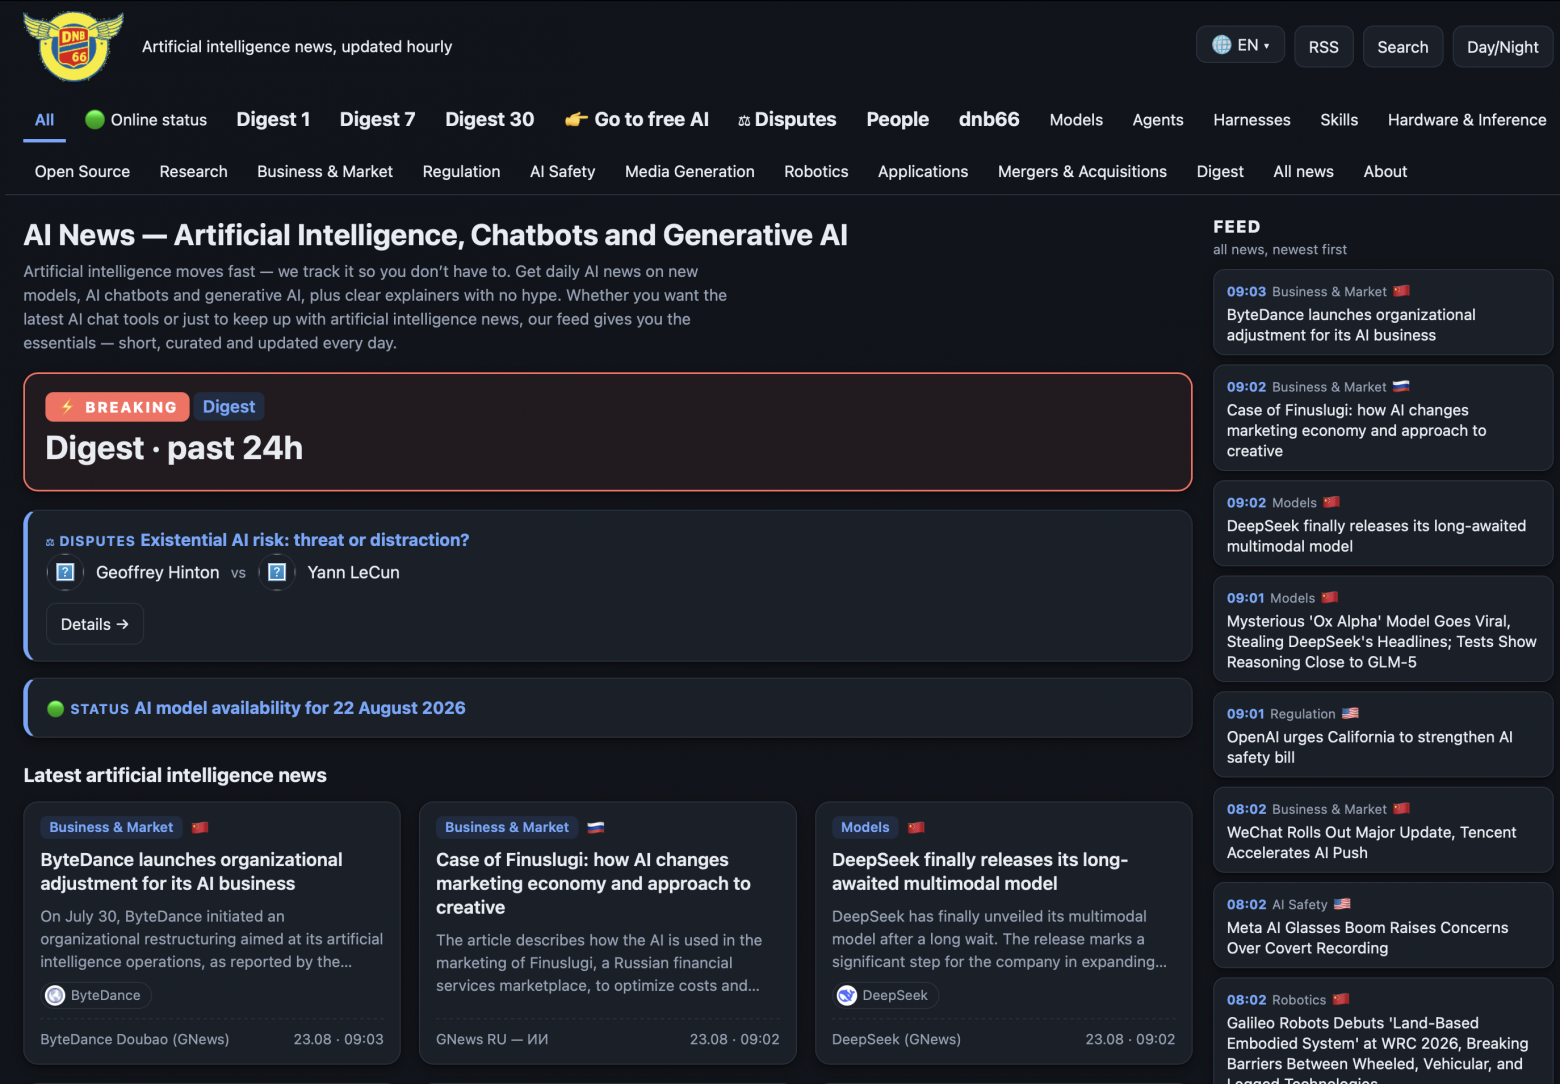
Task: Open the Agents navigation tab
Action: (x=1158, y=120)
